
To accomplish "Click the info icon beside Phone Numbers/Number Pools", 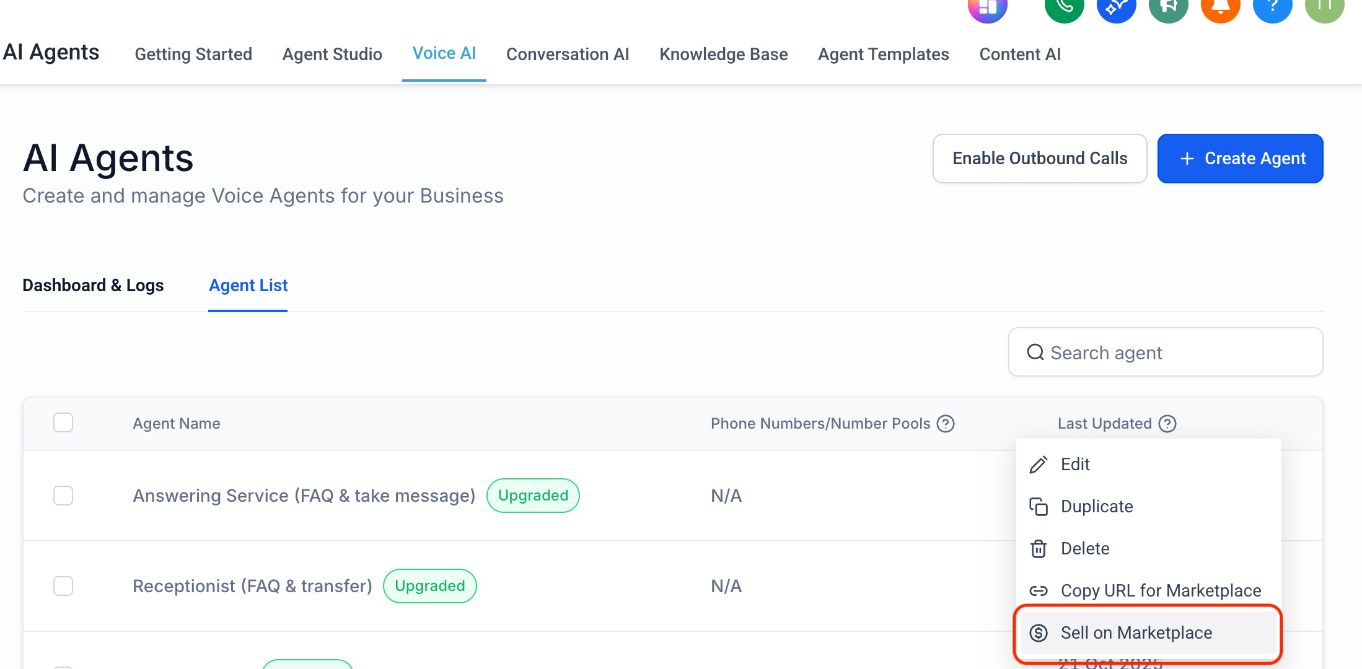I will [x=945, y=424].
